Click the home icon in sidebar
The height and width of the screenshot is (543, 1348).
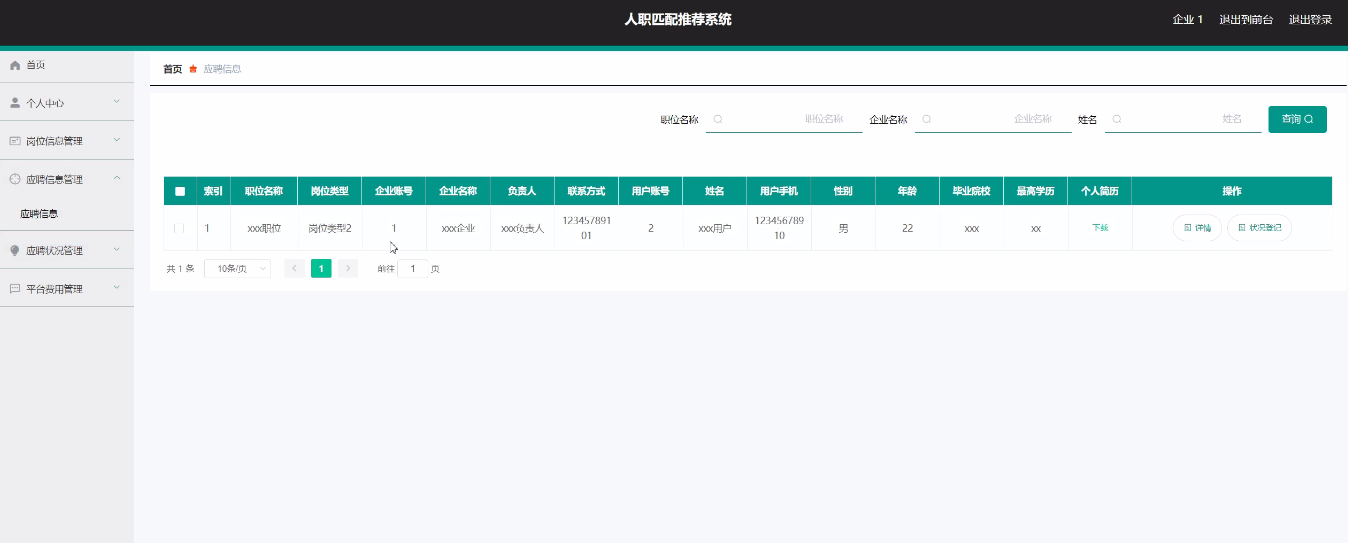coord(15,65)
